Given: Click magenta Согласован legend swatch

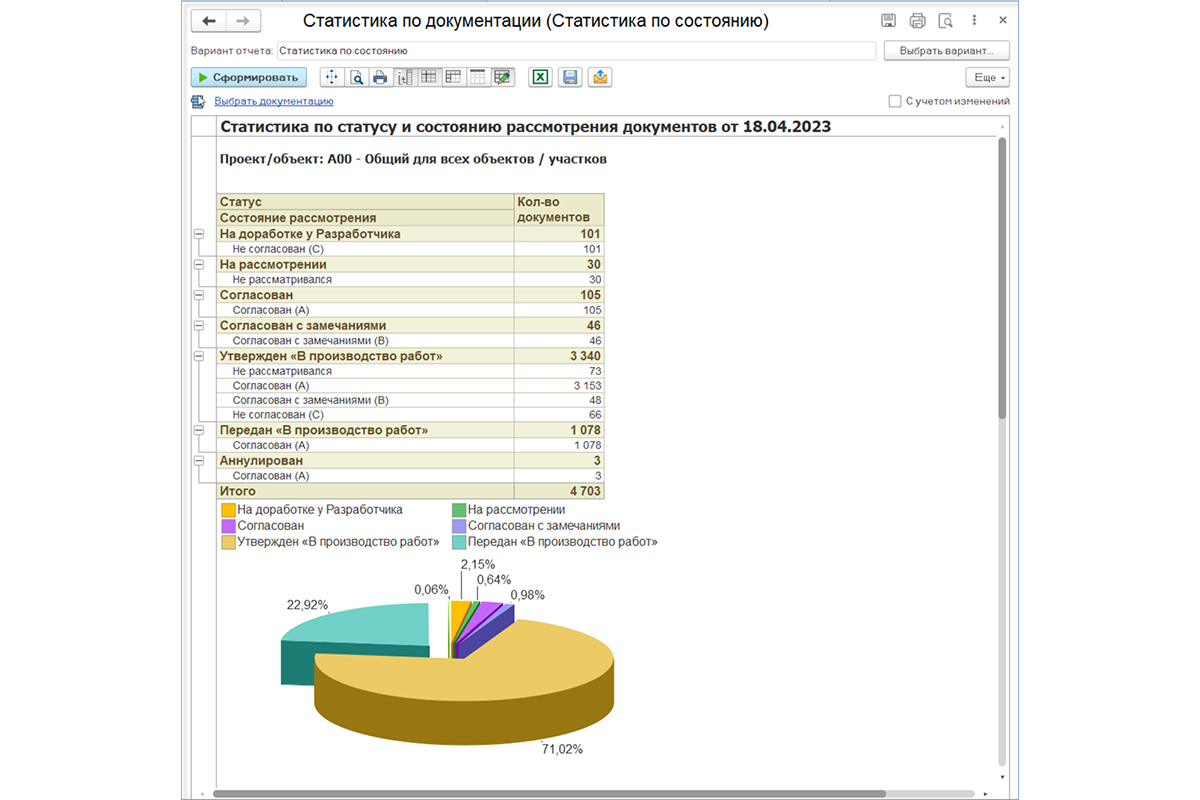Looking at the screenshot, I should point(228,525).
